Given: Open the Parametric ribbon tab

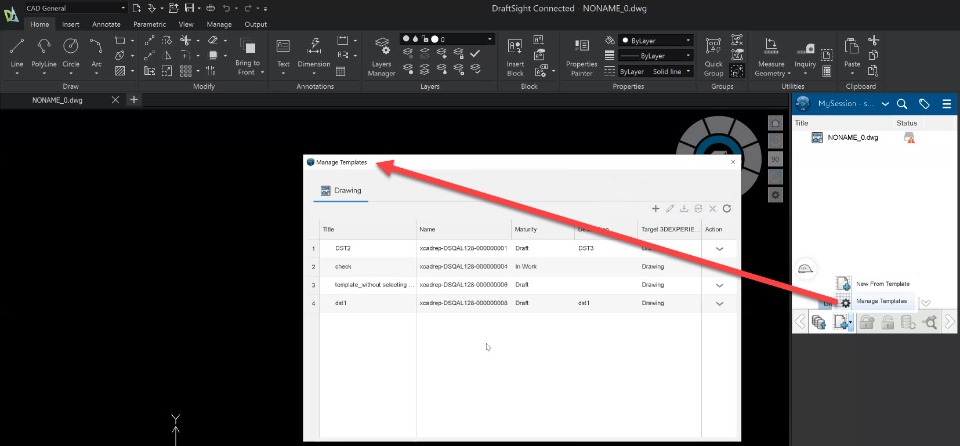Looking at the screenshot, I should (149, 25).
